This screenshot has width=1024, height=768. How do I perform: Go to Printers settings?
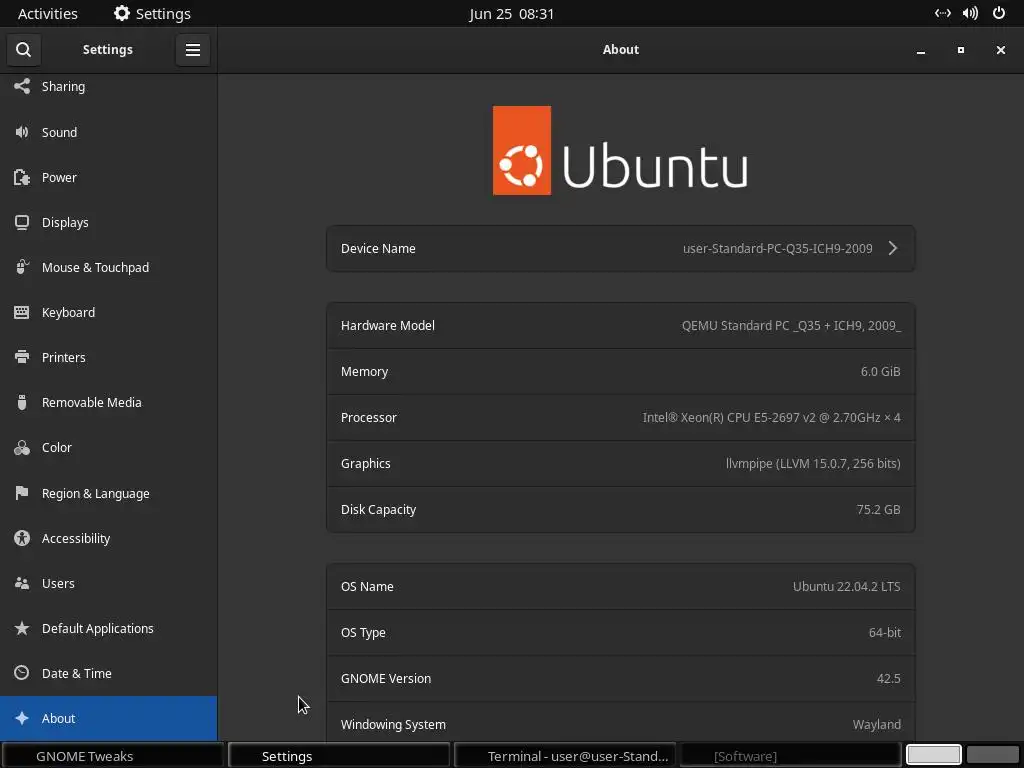tap(108, 357)
